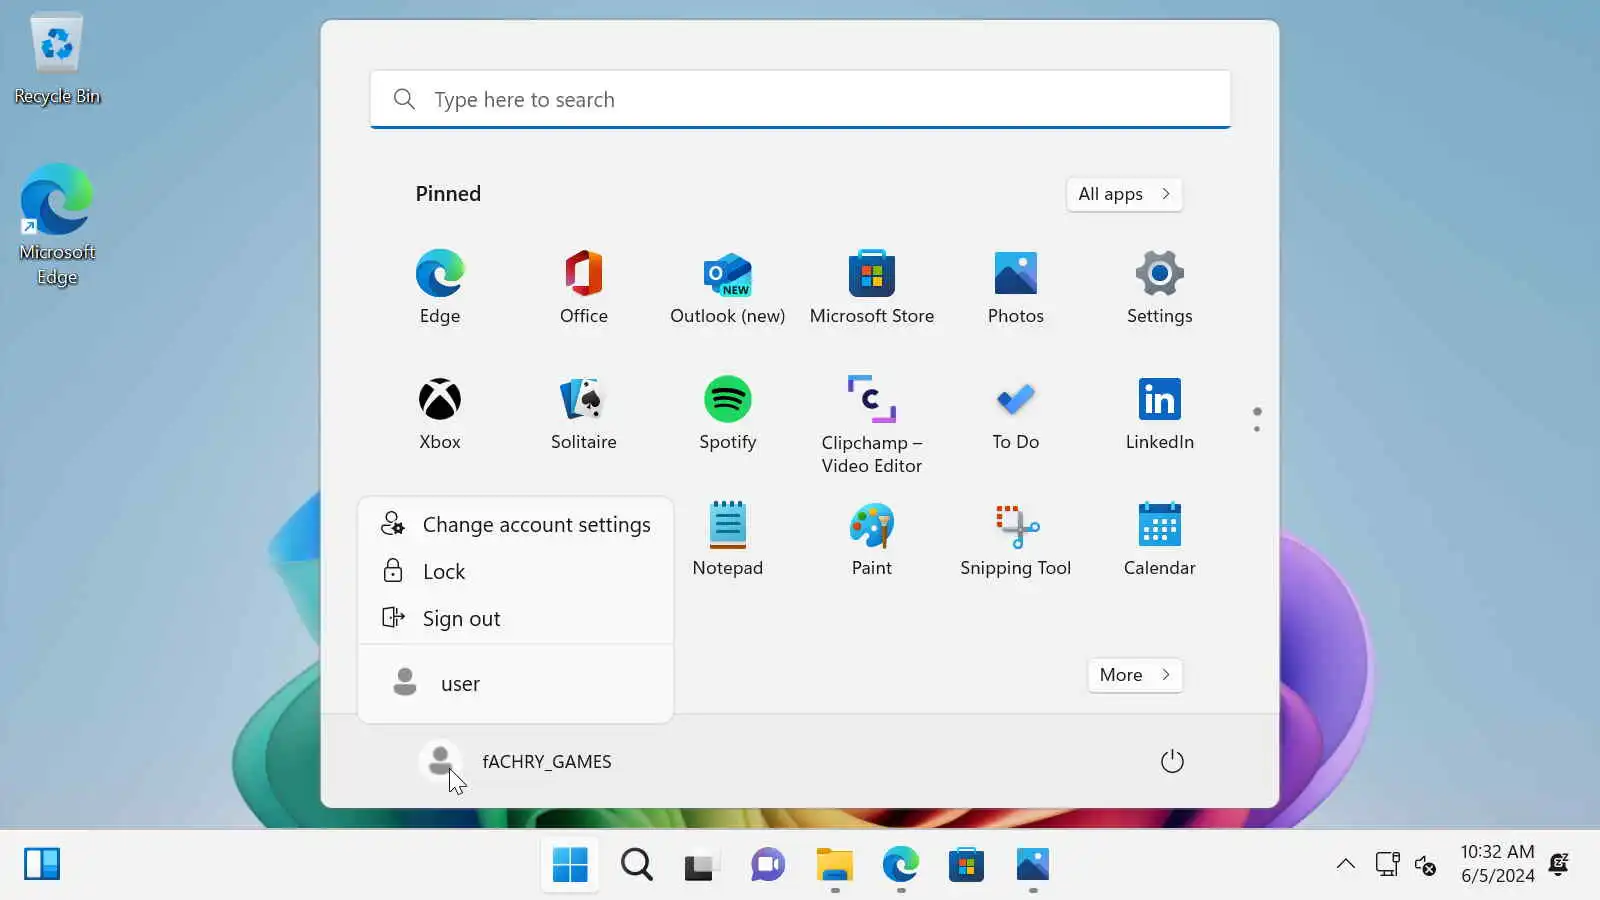Open Microsoft Store taskbar icon
The width and height of the screenshot is (1600, 900).
(966, 865)
